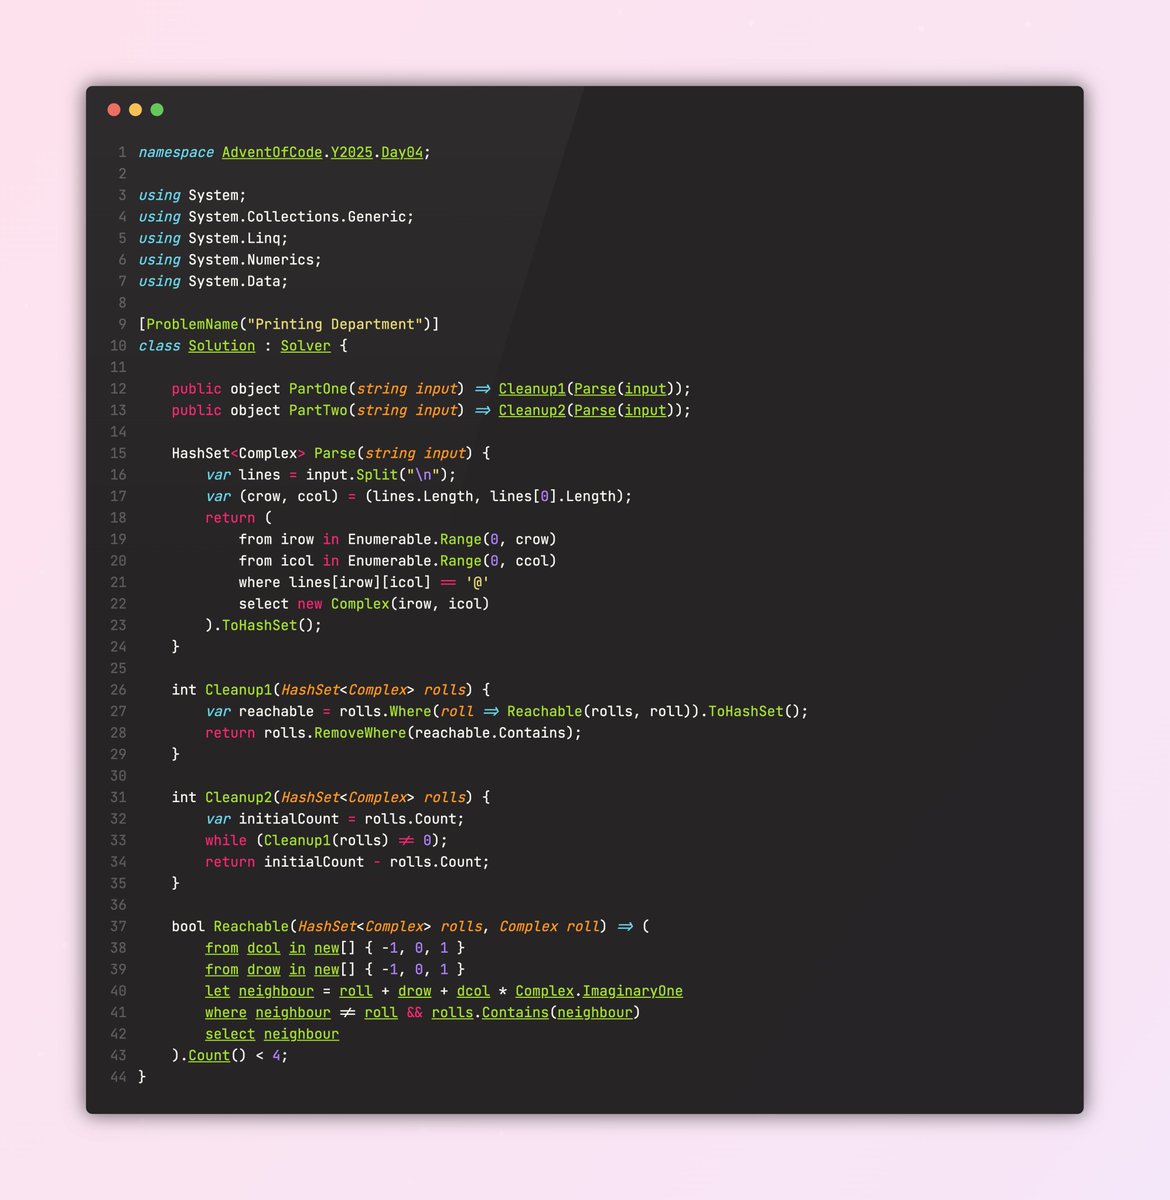Click the Count method link on line 43
The height and width of the screenshot is (1200, 1170).
coord(208,1055)
